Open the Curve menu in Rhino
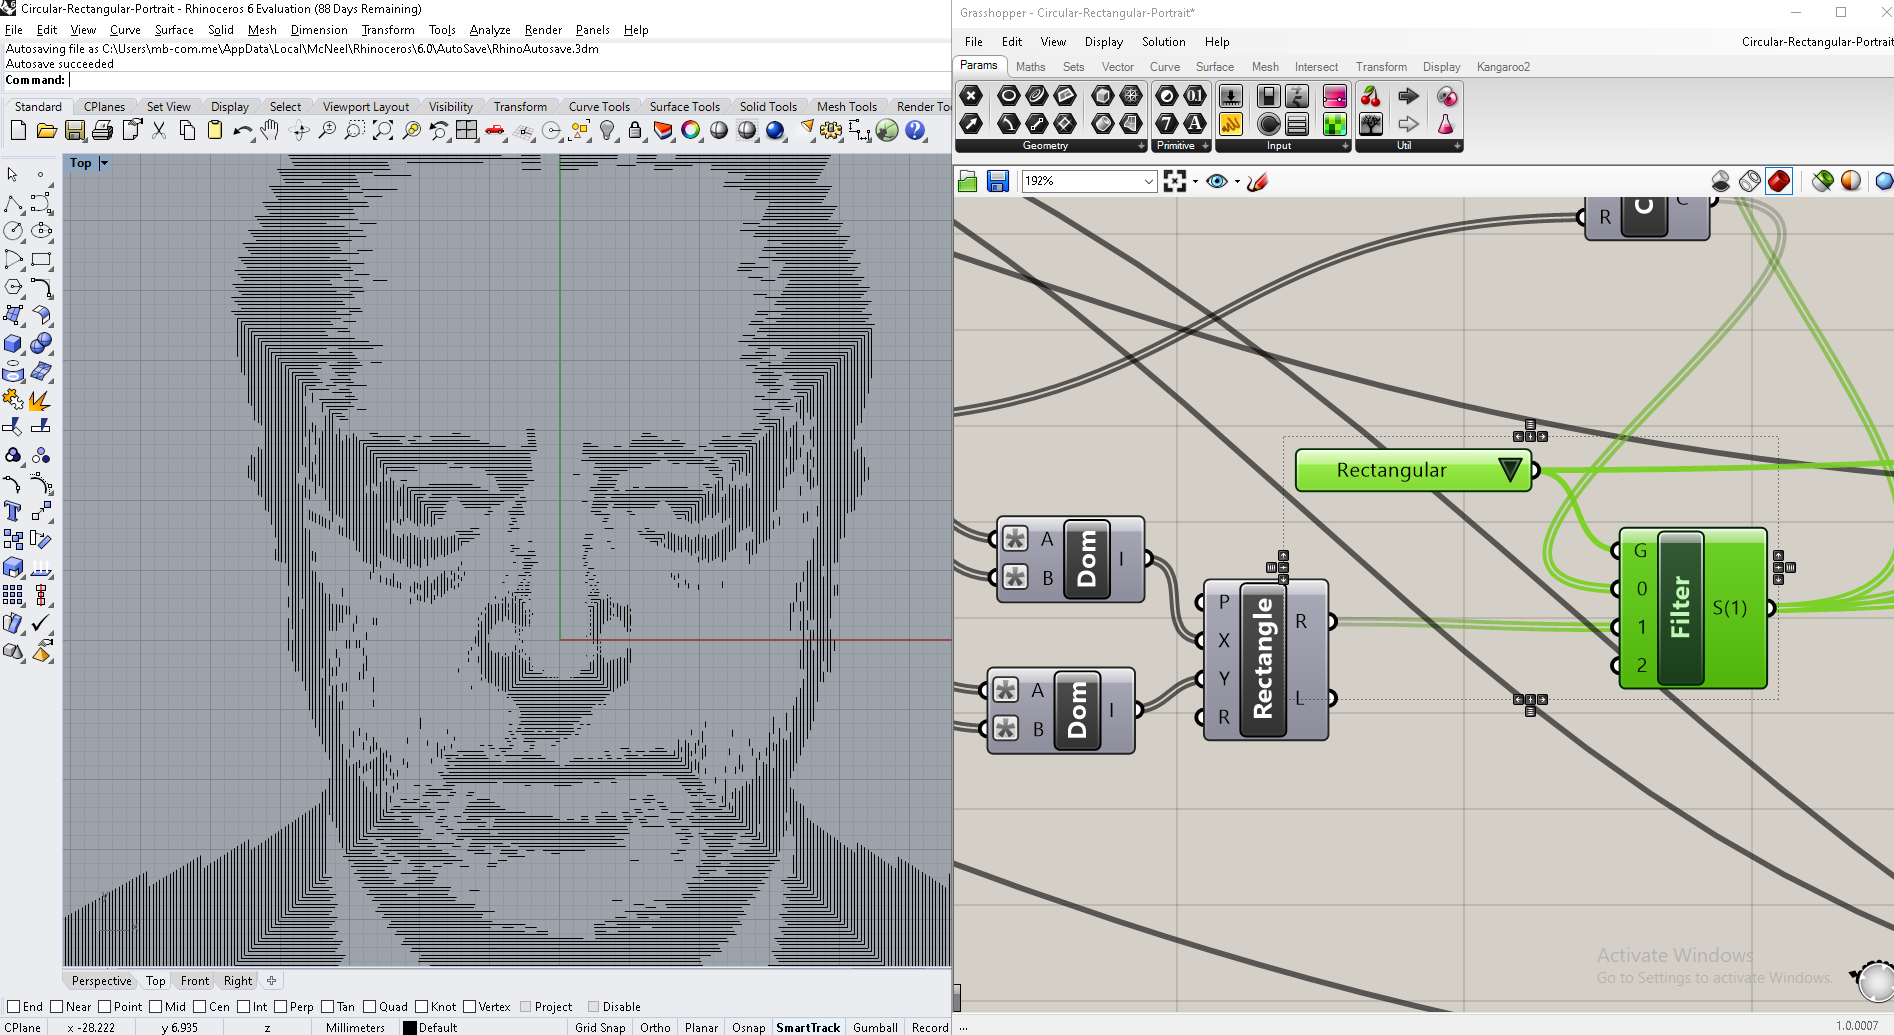The height and width of the screenshot is (1035, 1894). (125, 30)
